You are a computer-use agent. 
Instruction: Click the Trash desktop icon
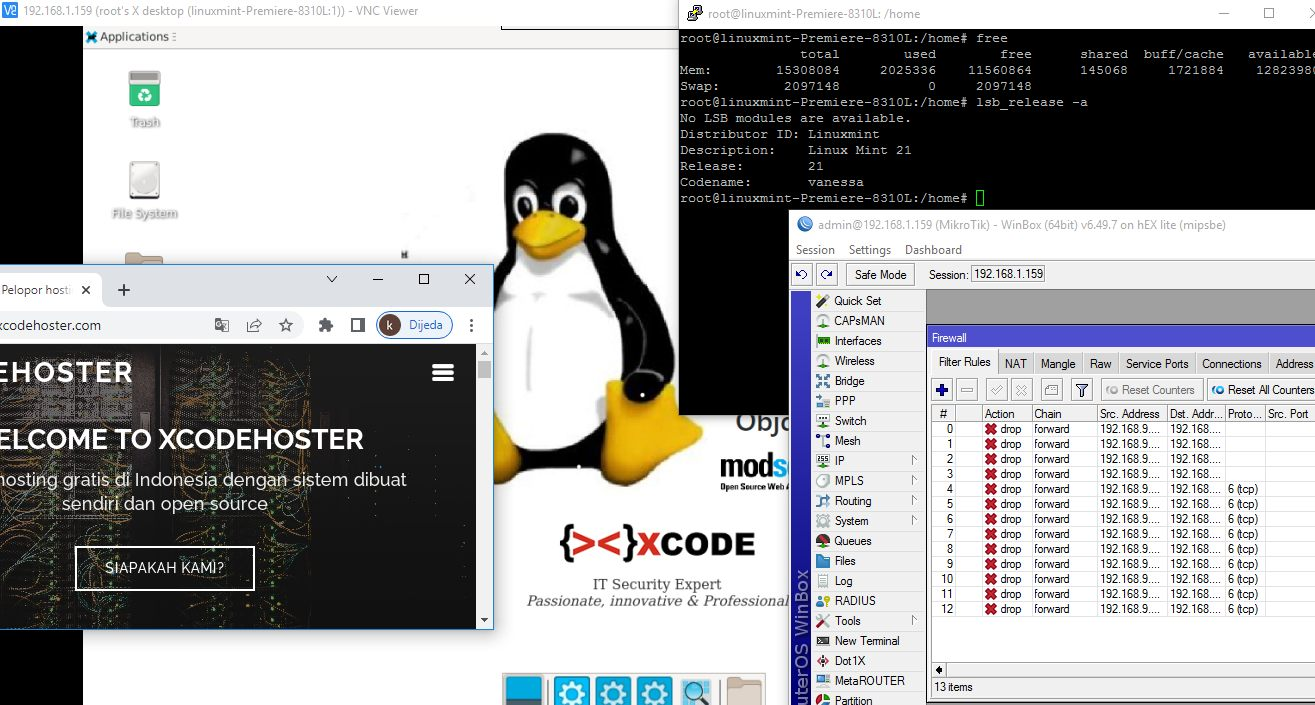tap(145, 99)
